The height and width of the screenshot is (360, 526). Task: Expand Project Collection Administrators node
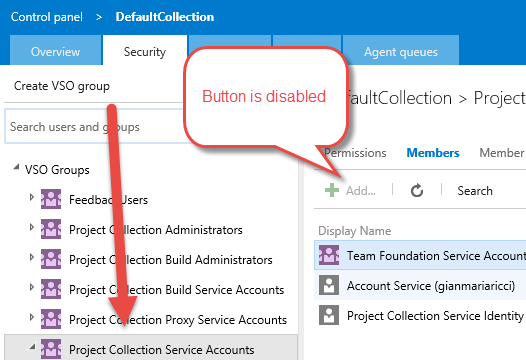(32, 227)
